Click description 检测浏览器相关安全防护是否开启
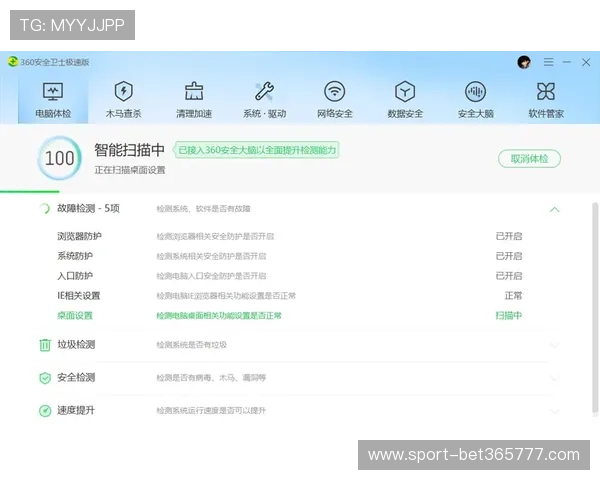 tap(215, 237)
